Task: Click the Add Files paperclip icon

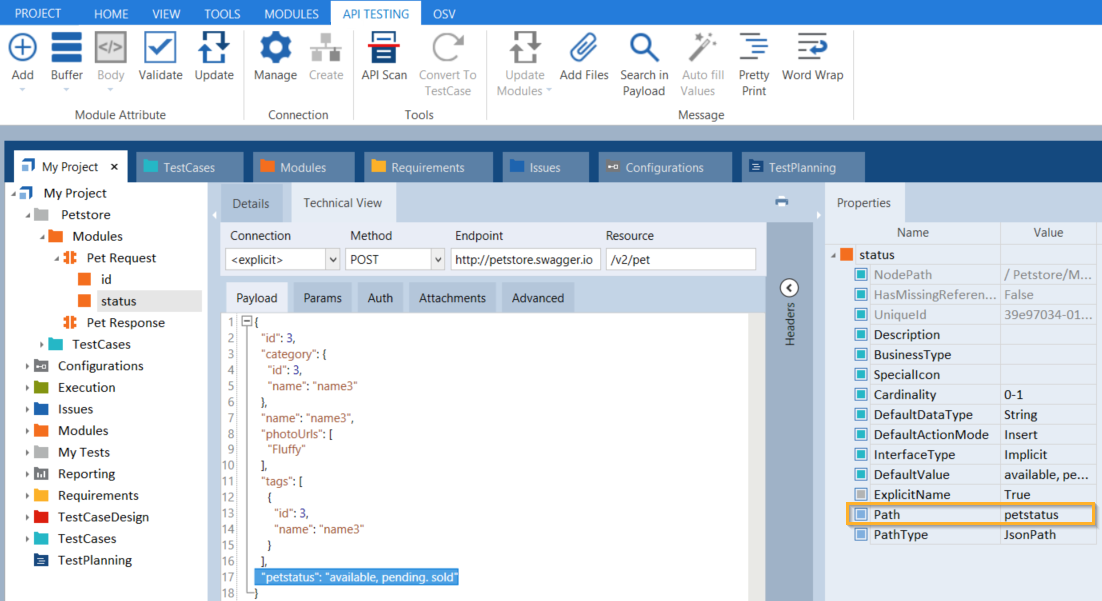Action: point(584,48)
